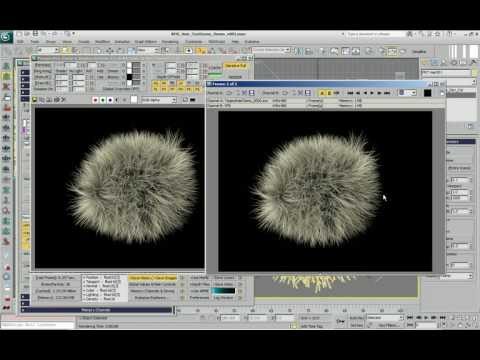This screenshot has height=360, width=480.
Task: Play animation in the main playback controls
Action: (426, 318)
